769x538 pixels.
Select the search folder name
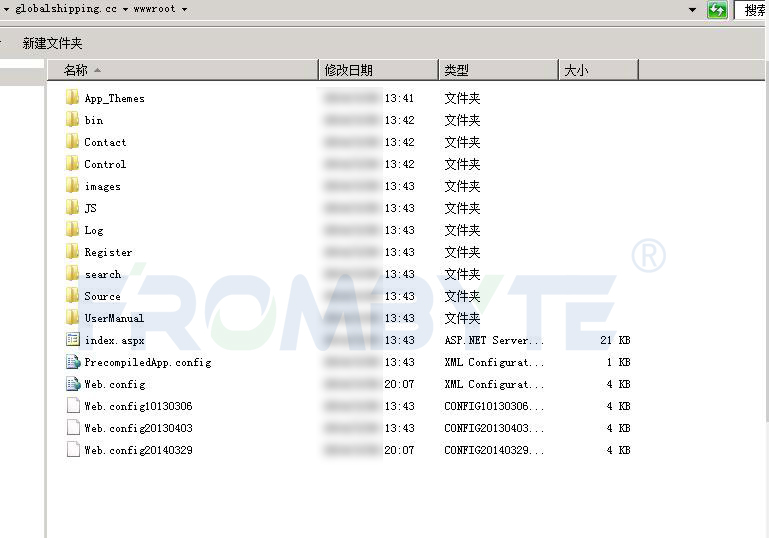pos(103,274)
